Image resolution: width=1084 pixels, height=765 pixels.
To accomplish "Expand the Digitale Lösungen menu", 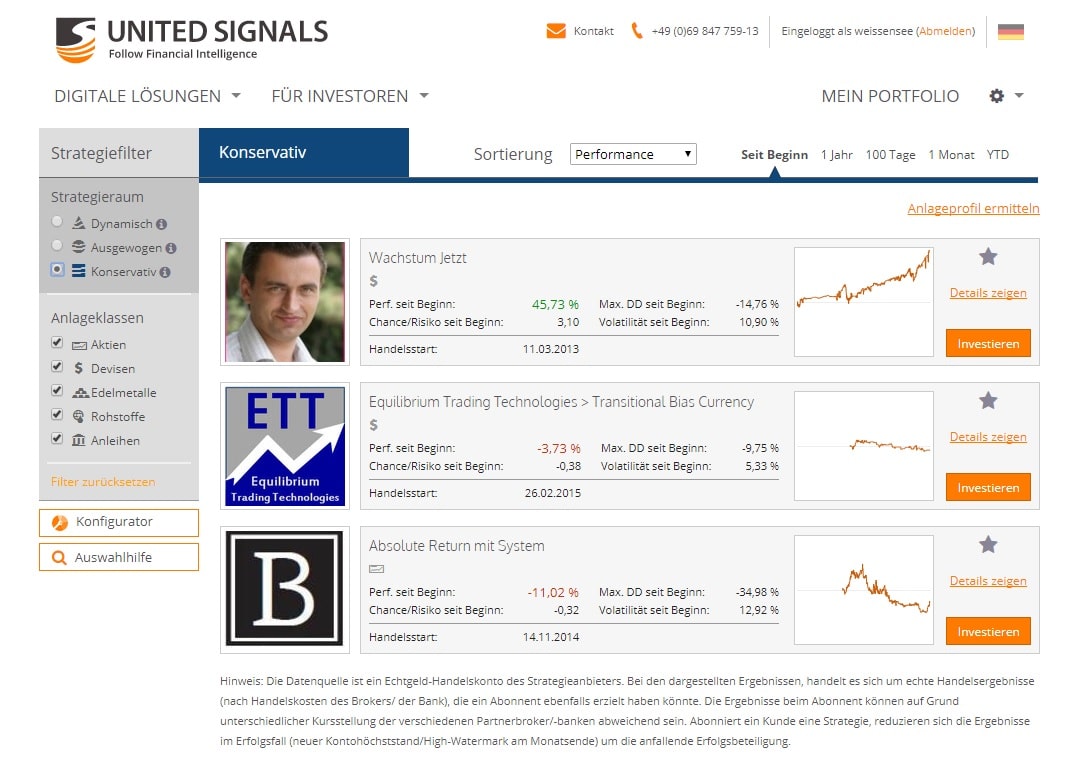I will tap(147, 96).
